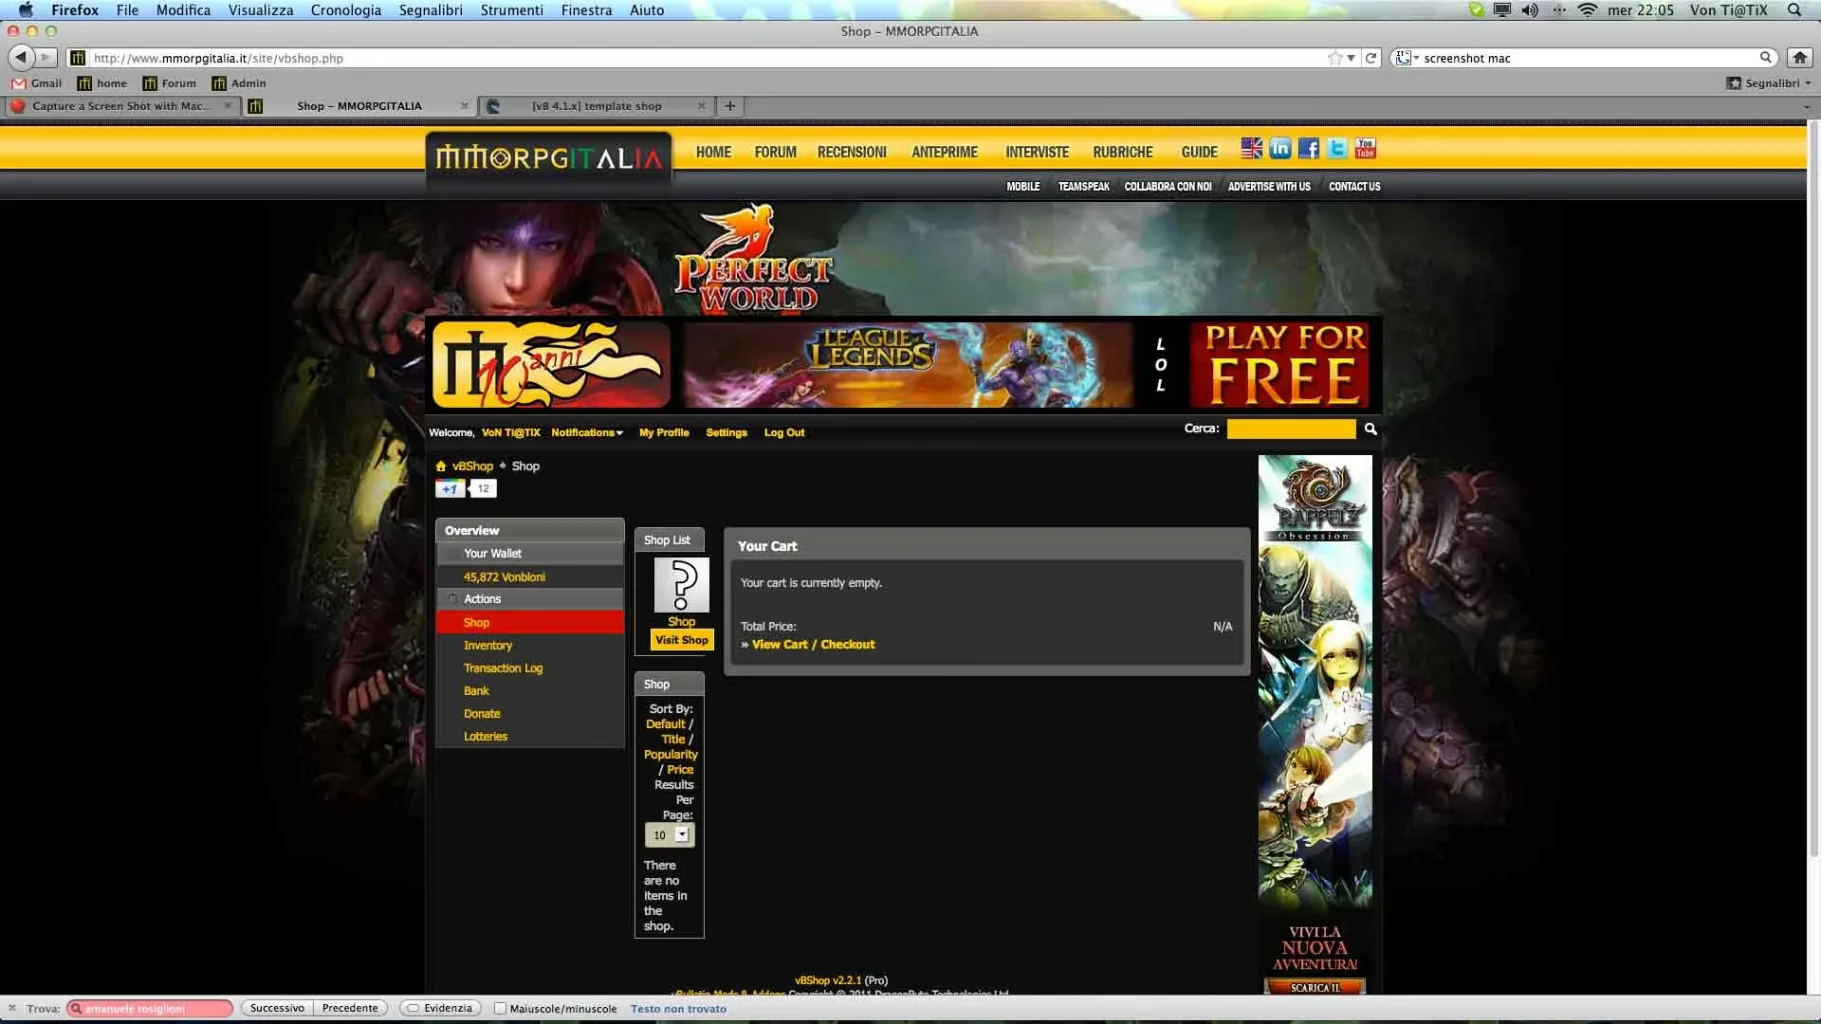1821x1024 pixels.
Task: Switch to the template shop tab
Action: click(596, 106)
